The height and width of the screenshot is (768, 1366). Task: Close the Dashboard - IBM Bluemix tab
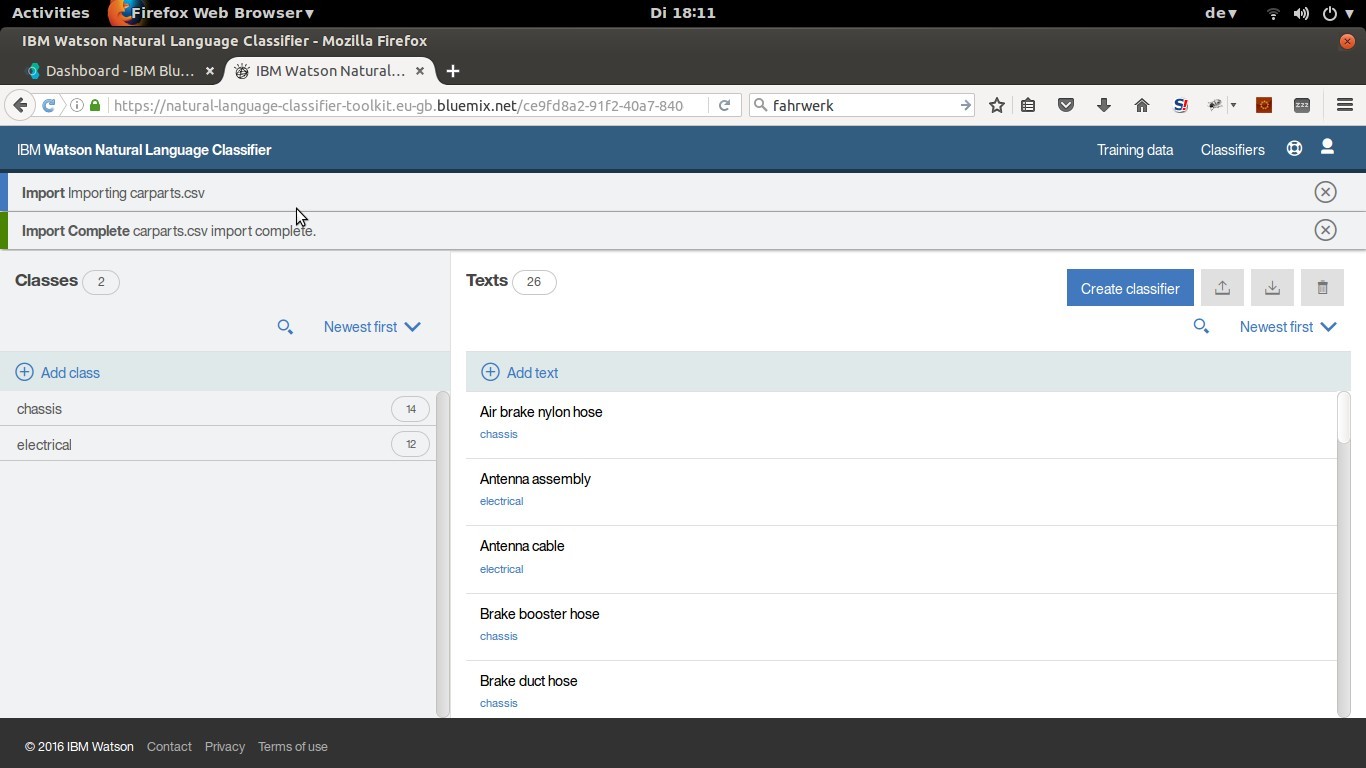pos(209,71)
